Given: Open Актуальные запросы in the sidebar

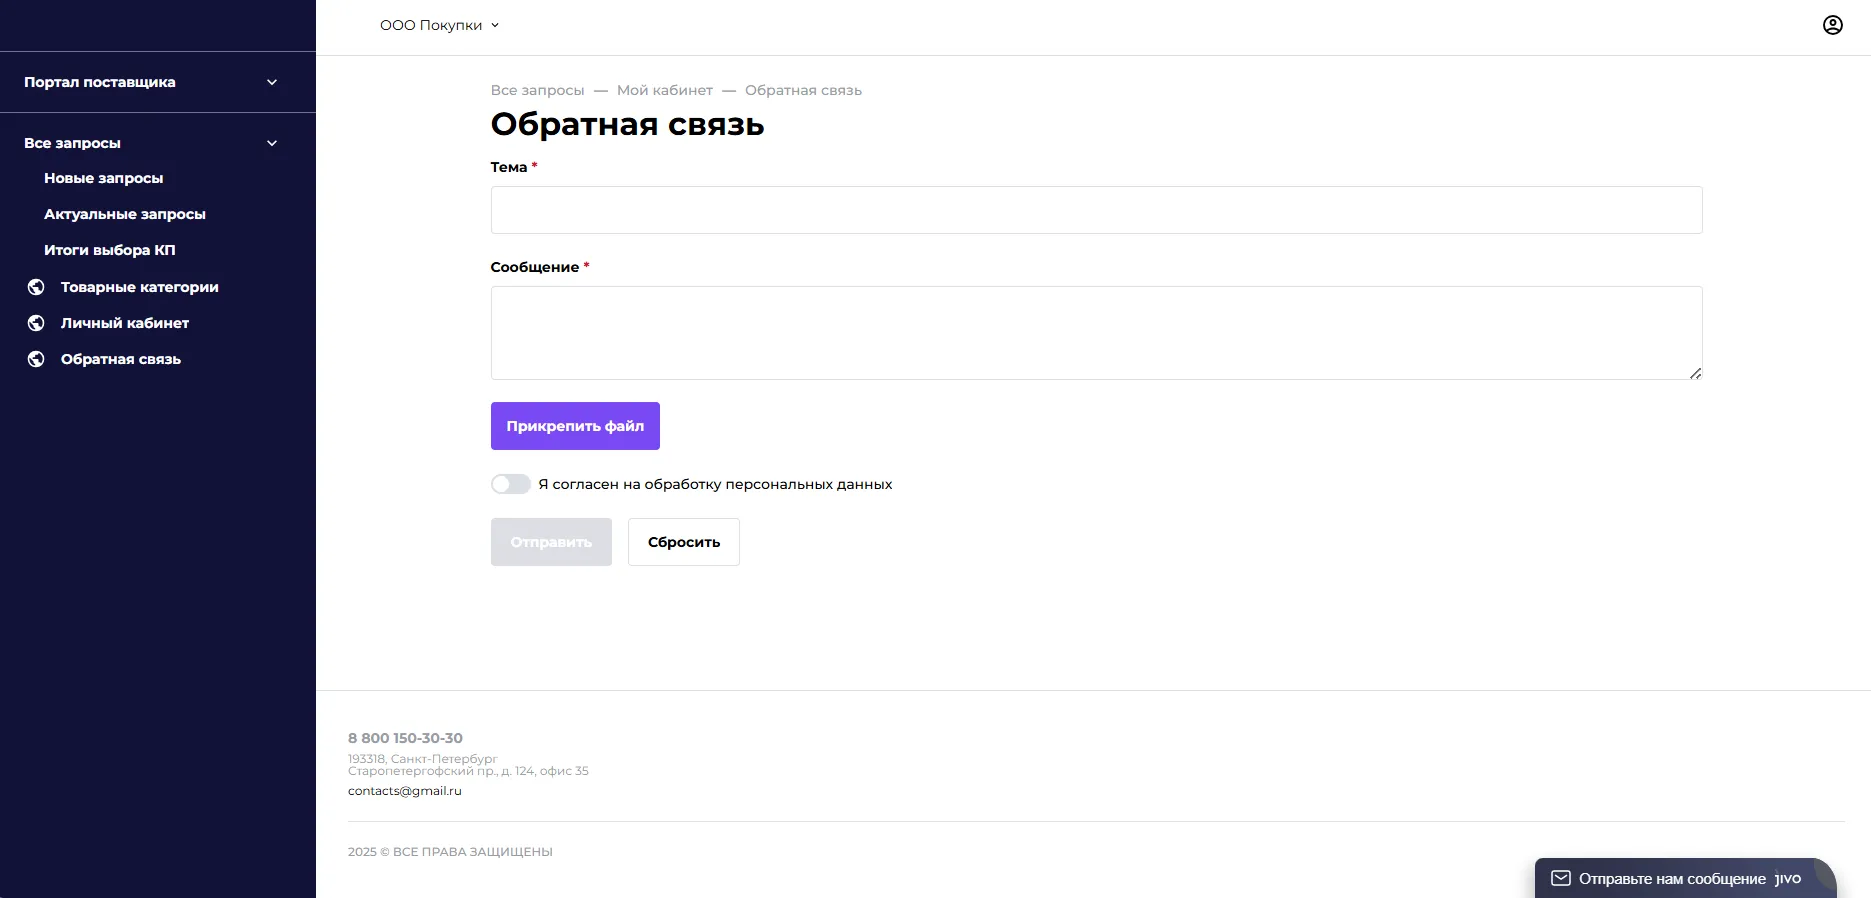Looking at the screenshot, I should 124,214.
